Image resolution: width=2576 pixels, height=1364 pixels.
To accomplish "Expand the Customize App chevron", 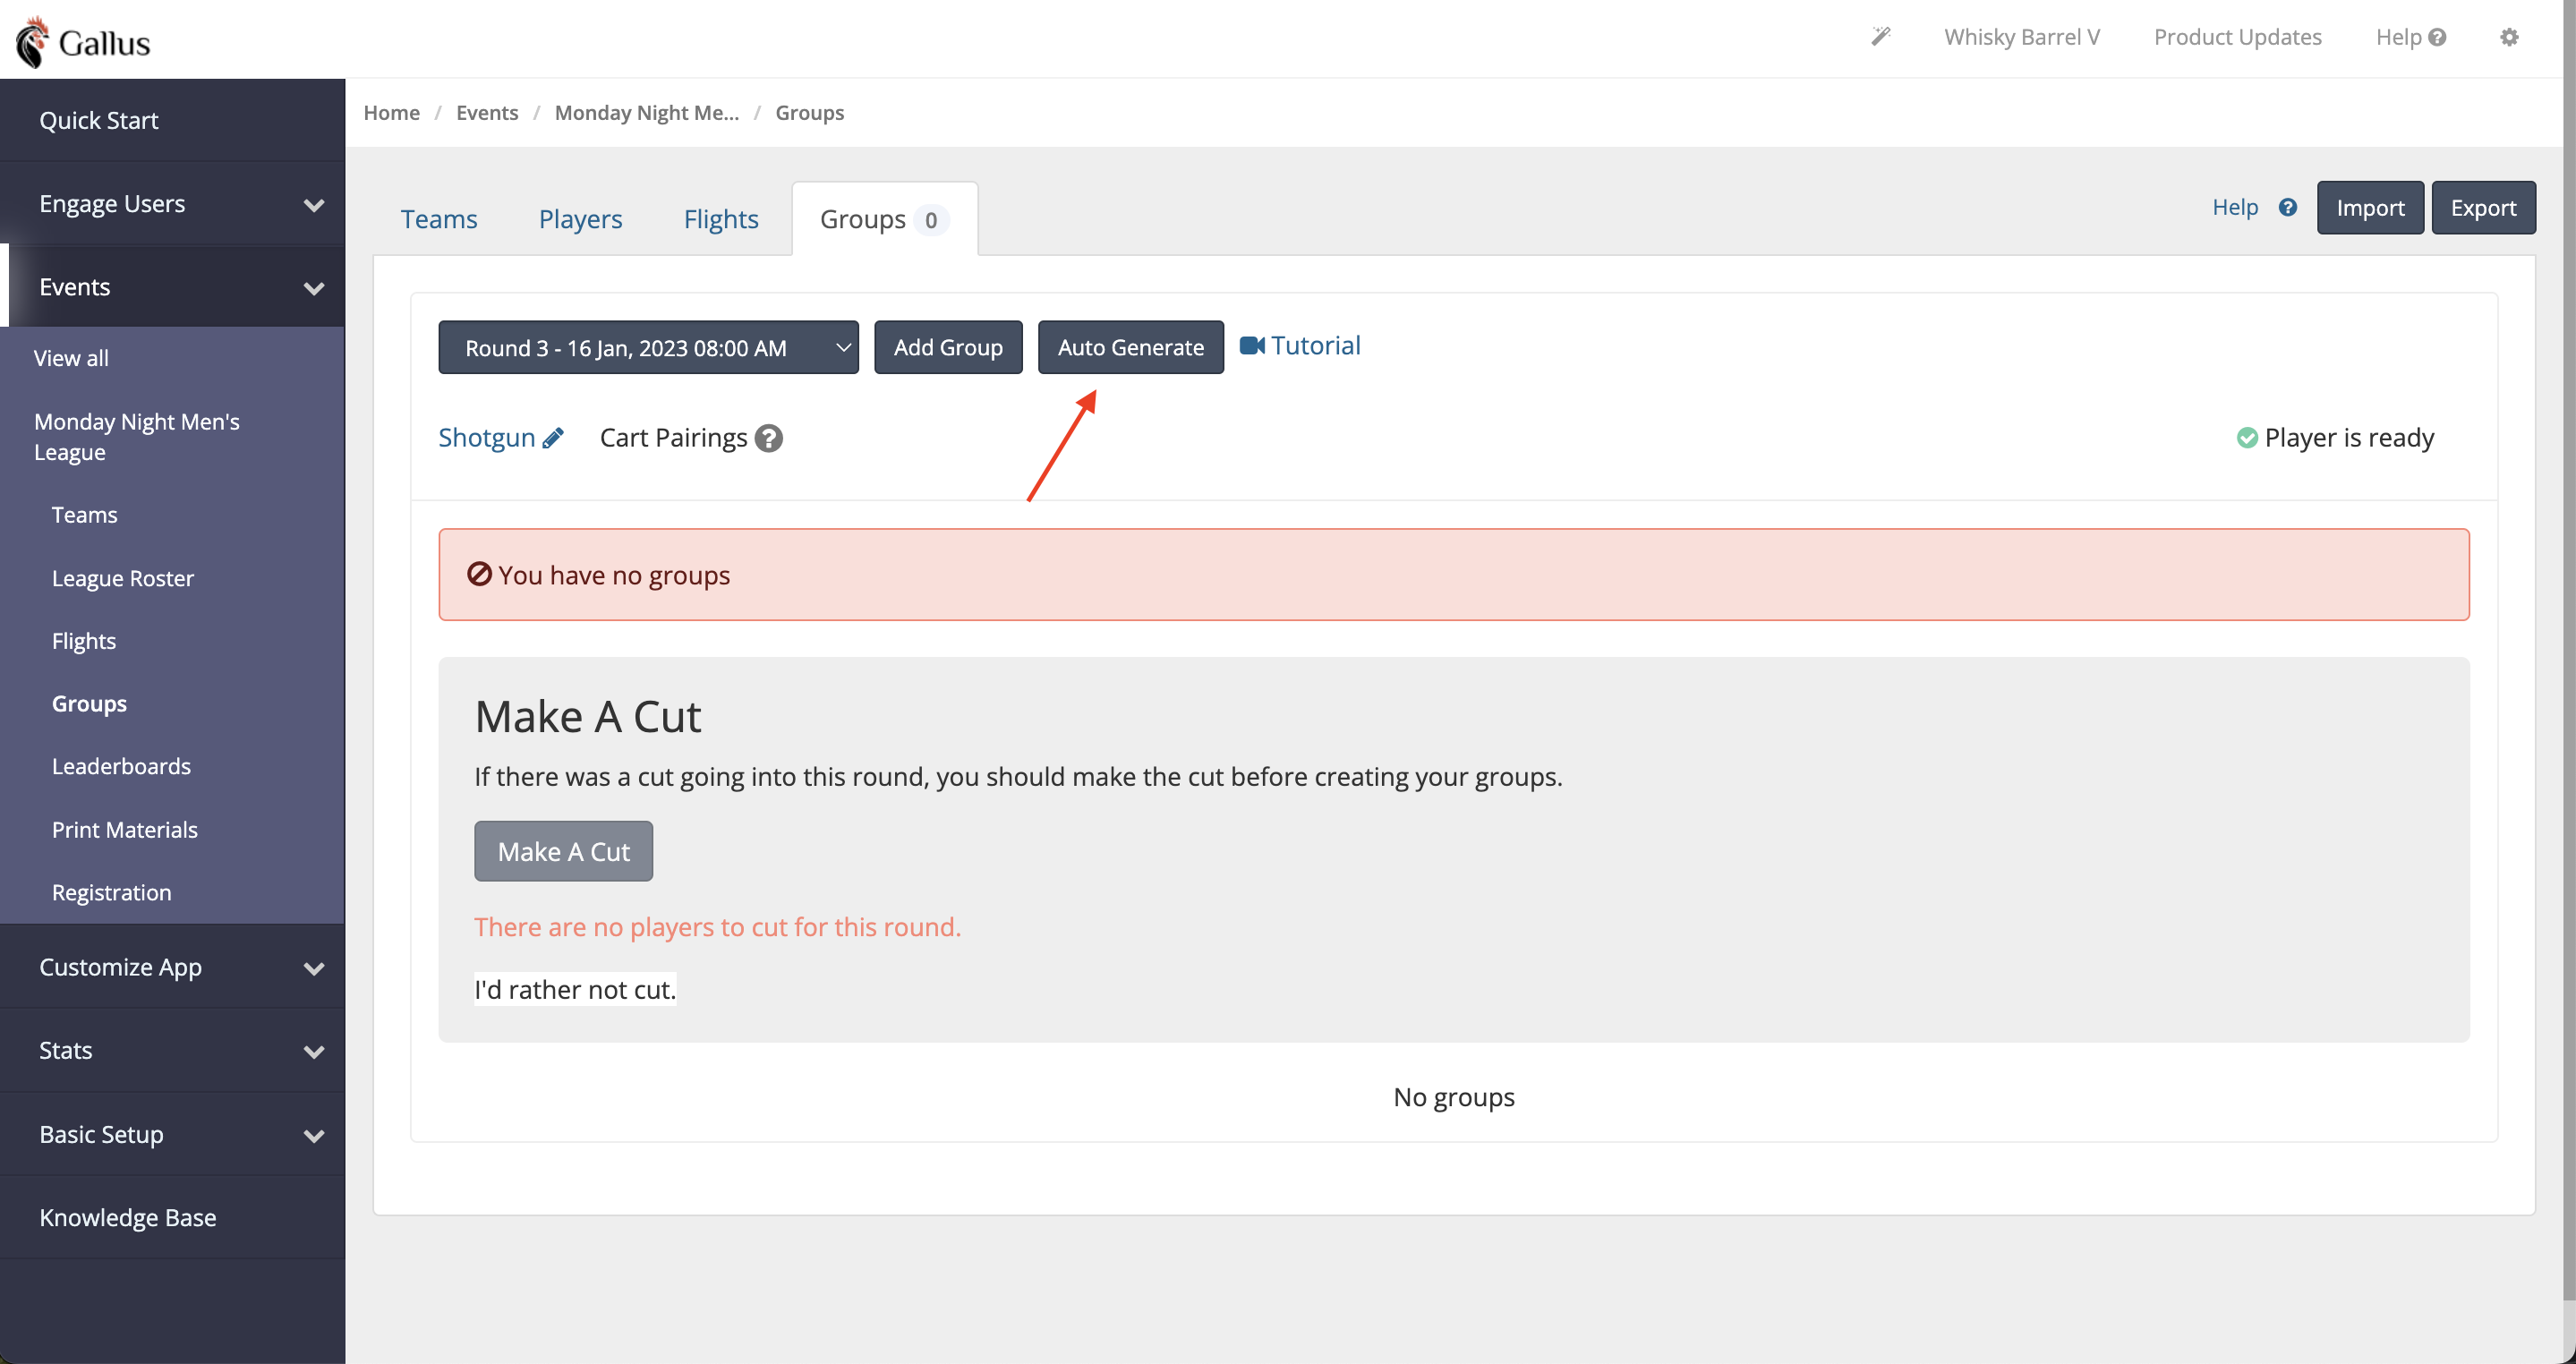I will pyautogui.click(x=314, y=968).
